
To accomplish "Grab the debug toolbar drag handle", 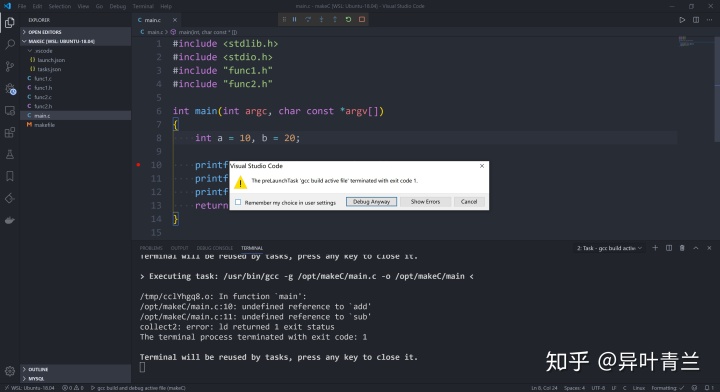I will tap(284, 19).
